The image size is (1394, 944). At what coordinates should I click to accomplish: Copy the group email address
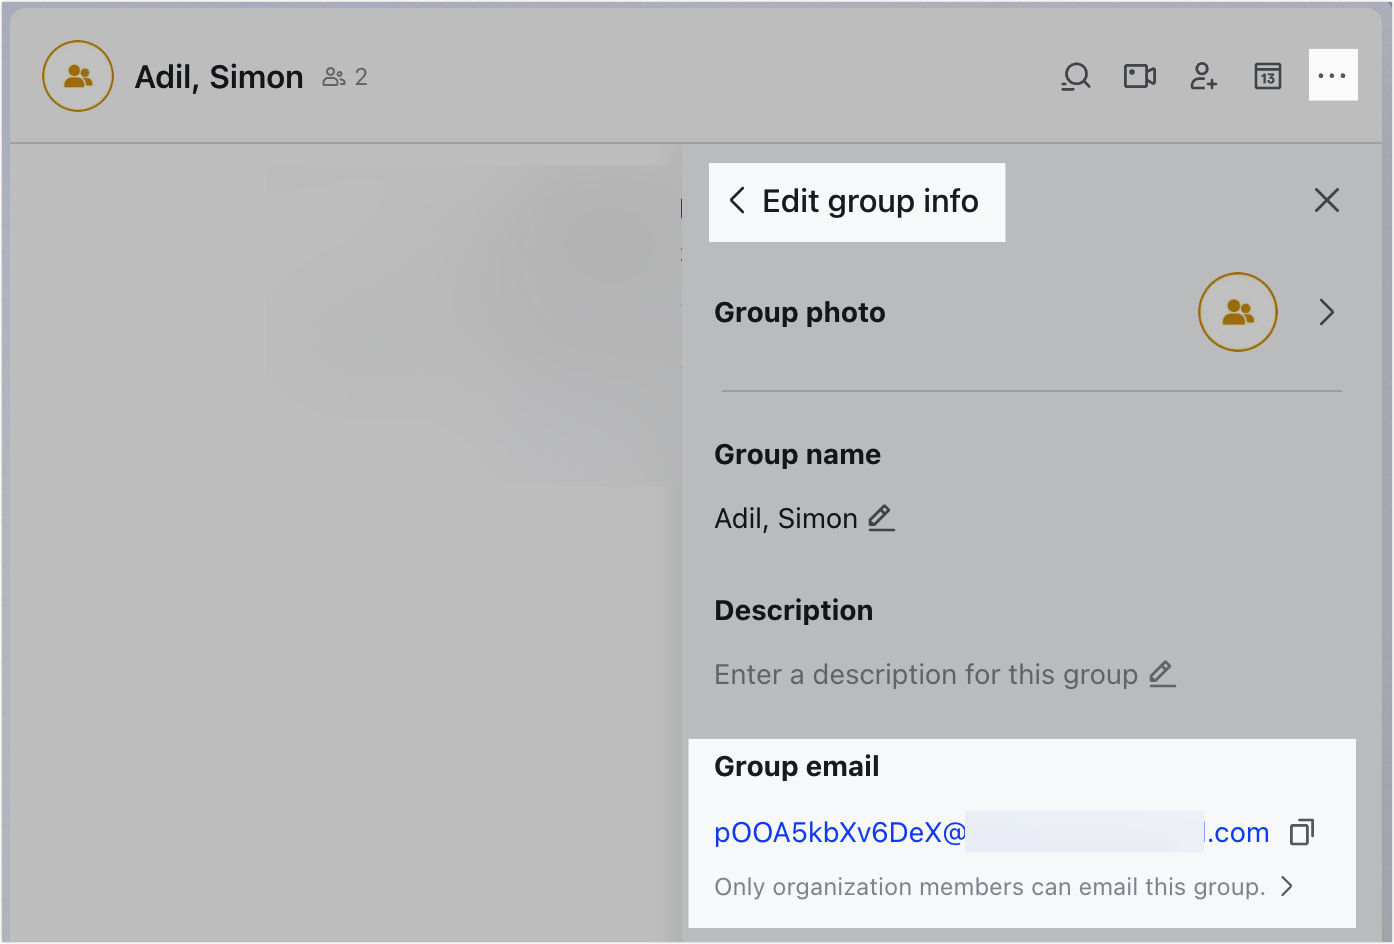point(1301,831)
